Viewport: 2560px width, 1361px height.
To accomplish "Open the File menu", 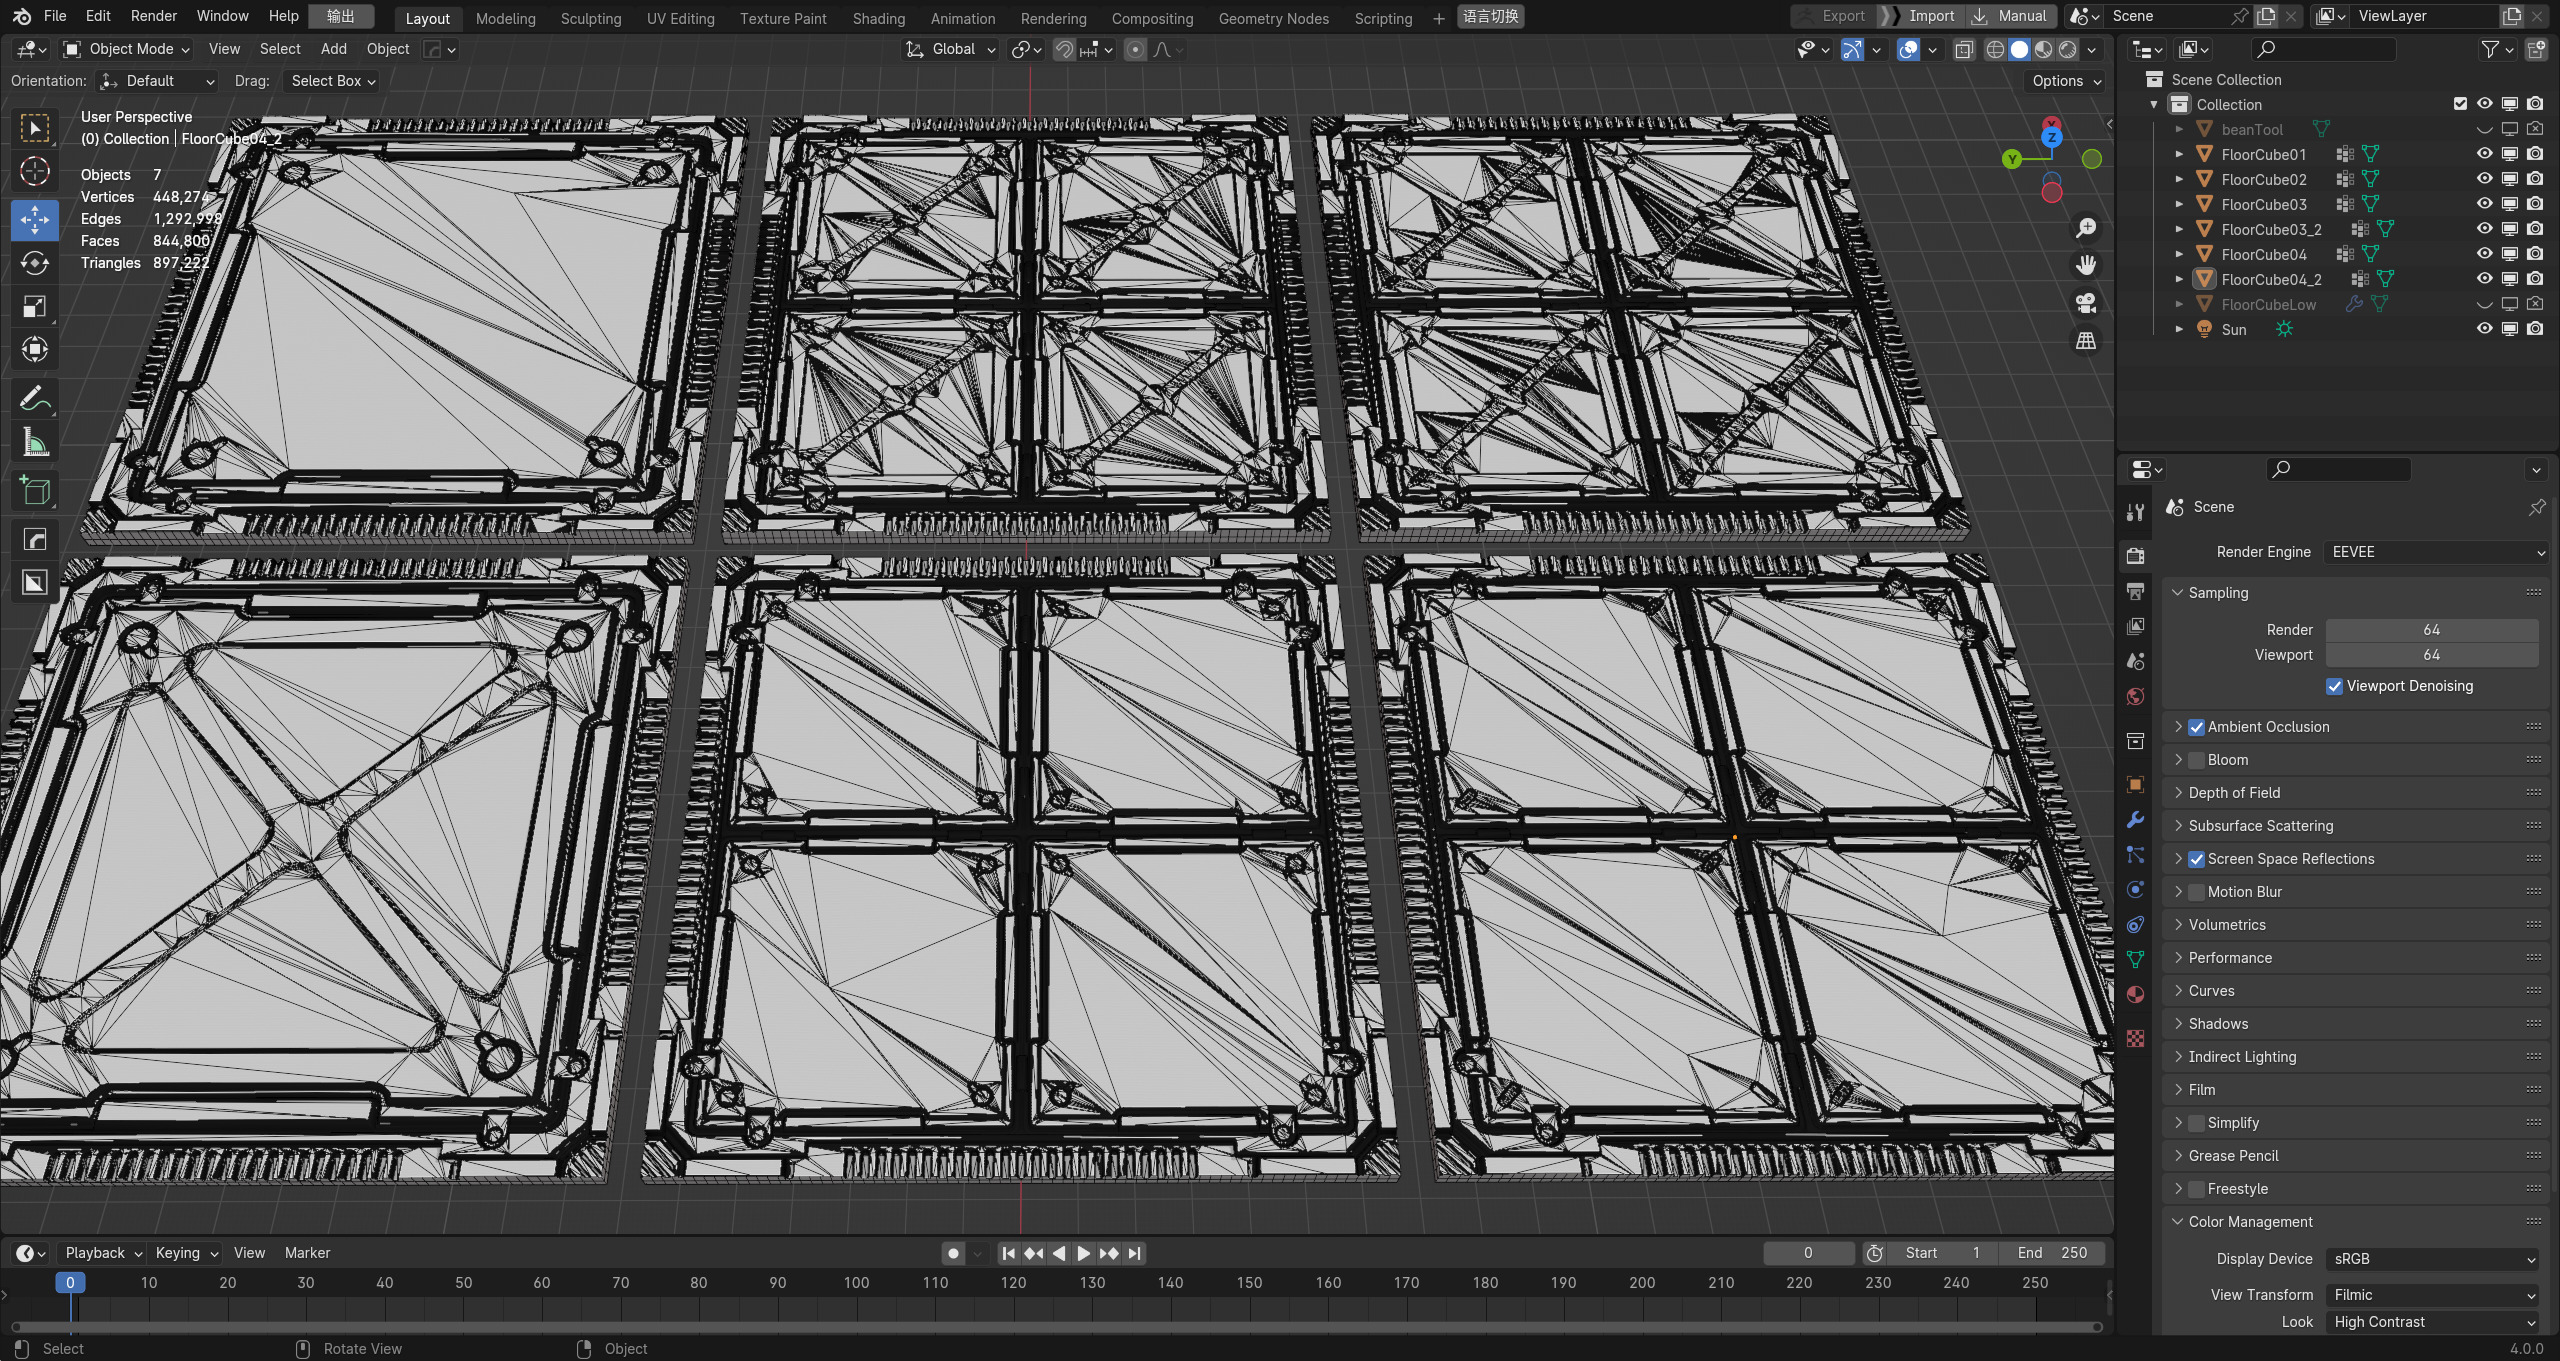I will pyautogui.click(x=55, y=16).
